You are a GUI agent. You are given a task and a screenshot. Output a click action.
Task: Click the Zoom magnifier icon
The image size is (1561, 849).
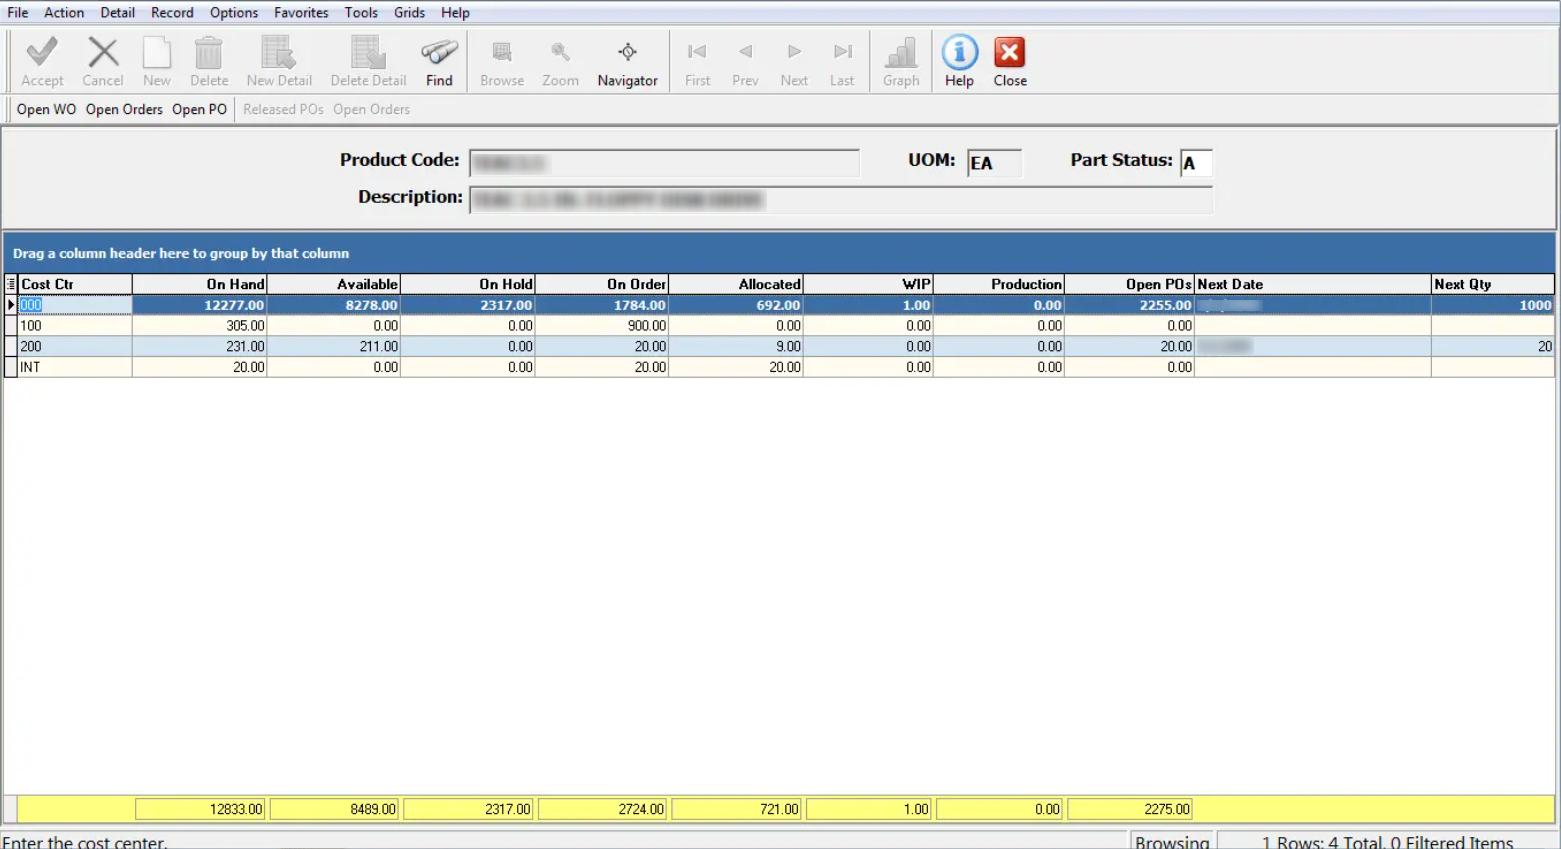tap(560, 52)
